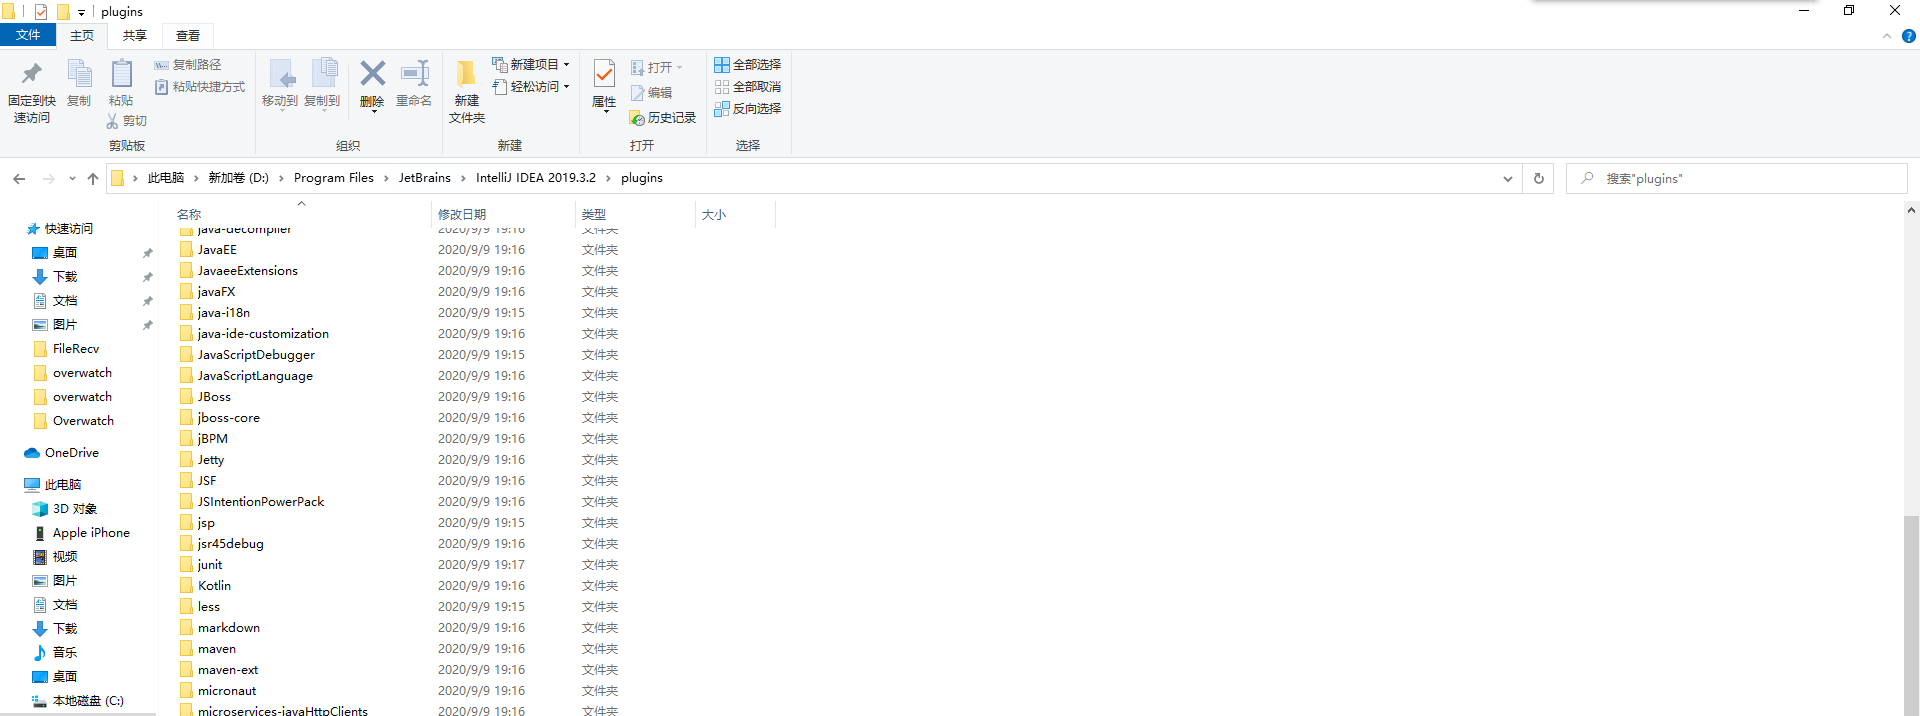Click the Cut scissors icon
1920x716 pixels.
(x=112, y=121)
